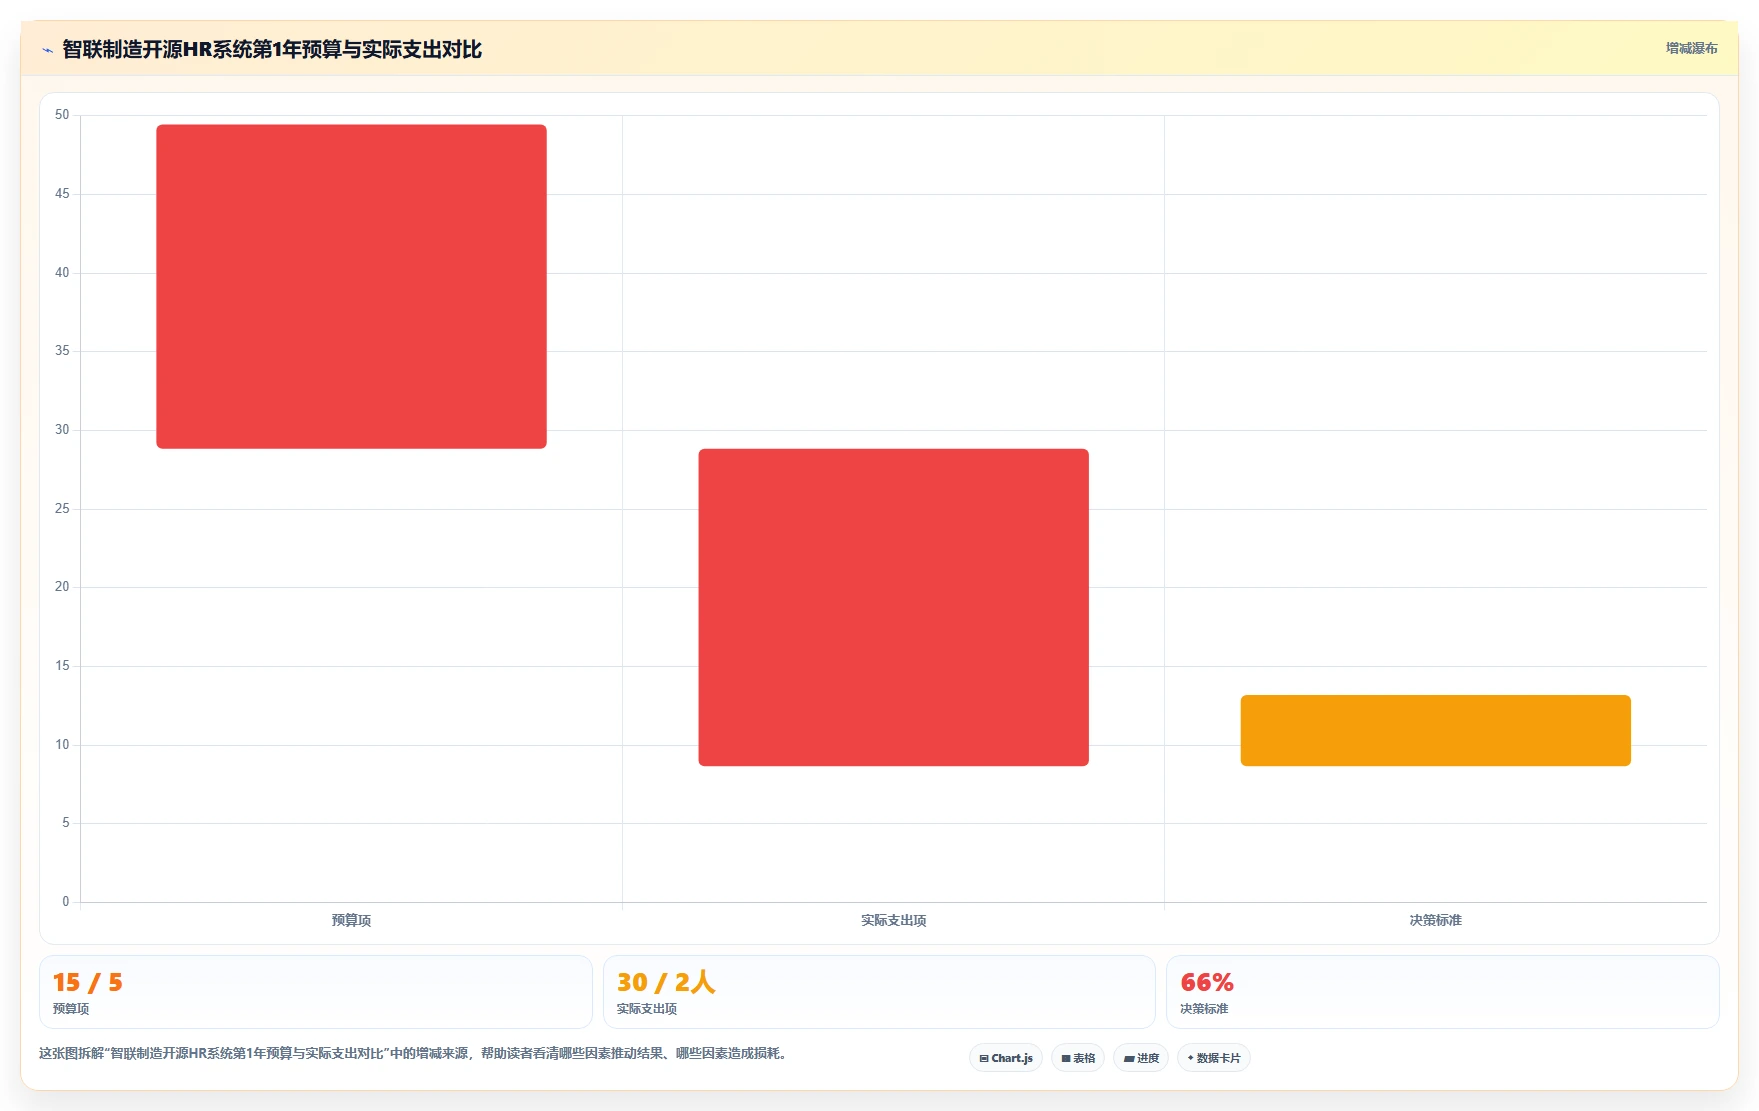Click the 表格 tag
Screen dimensions: 1759x1111
(x=1078, y=1058)
